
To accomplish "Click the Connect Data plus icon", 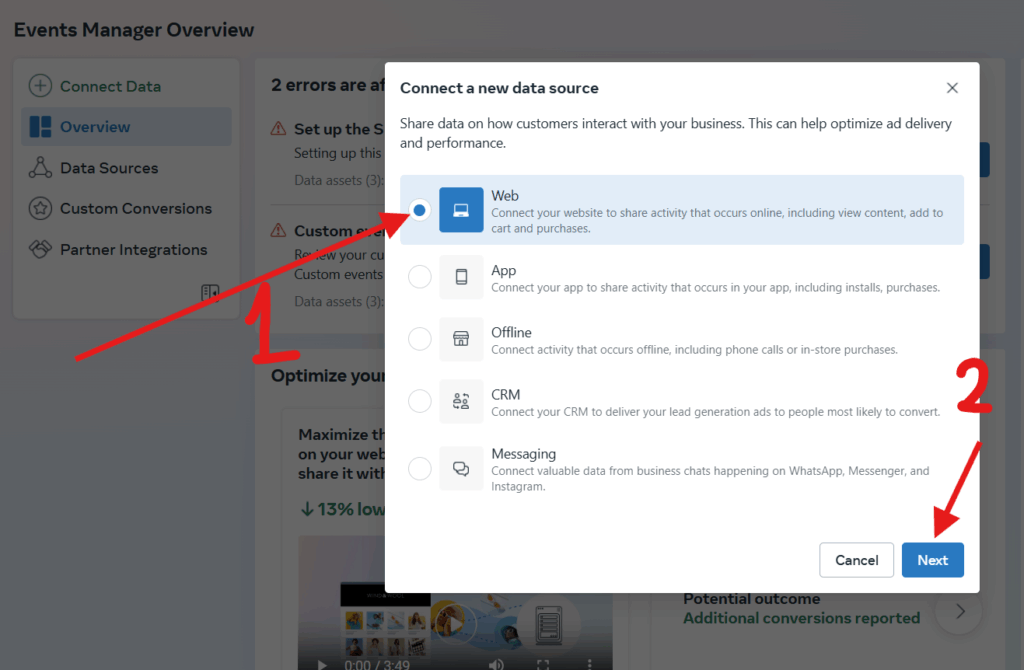I will [x=40, y=86].
